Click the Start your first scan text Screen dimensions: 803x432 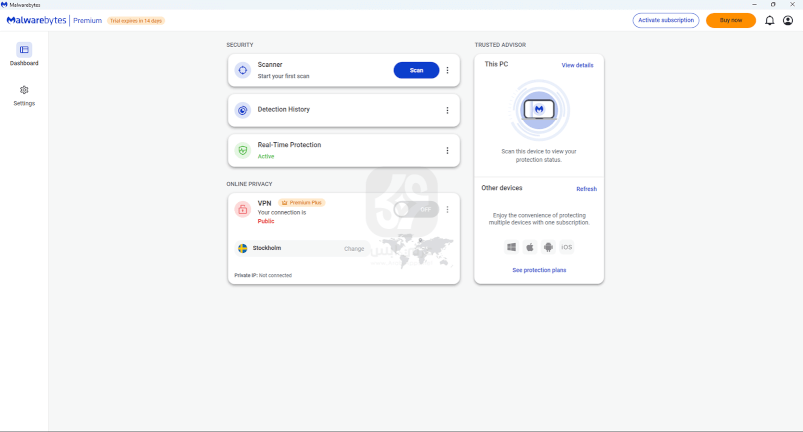click(283, 76)
